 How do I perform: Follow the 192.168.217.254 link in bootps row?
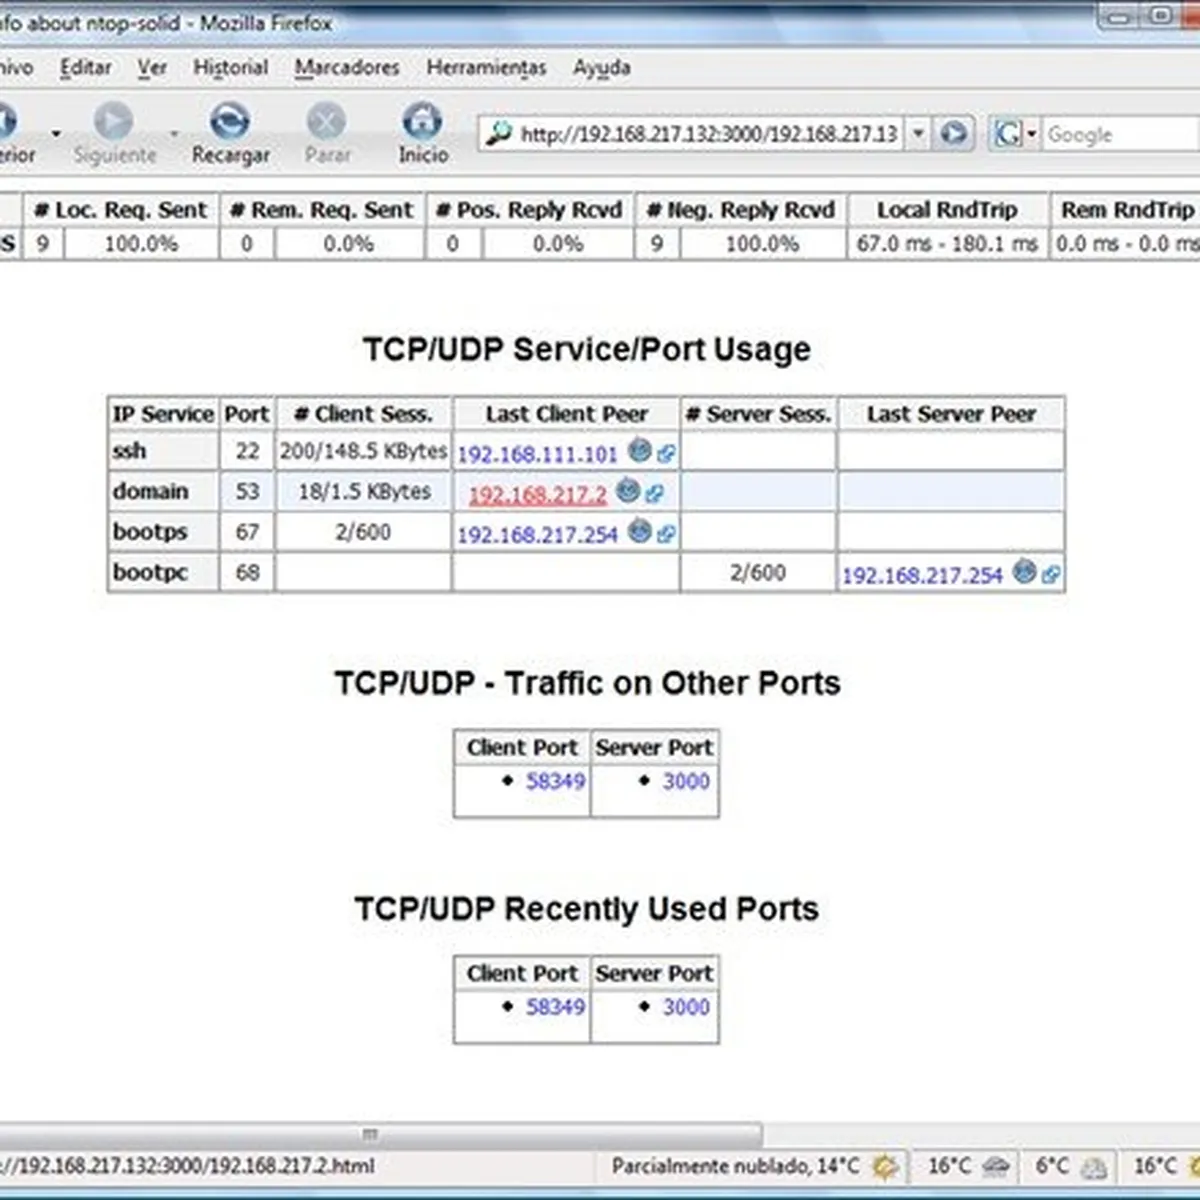[537, 535]
